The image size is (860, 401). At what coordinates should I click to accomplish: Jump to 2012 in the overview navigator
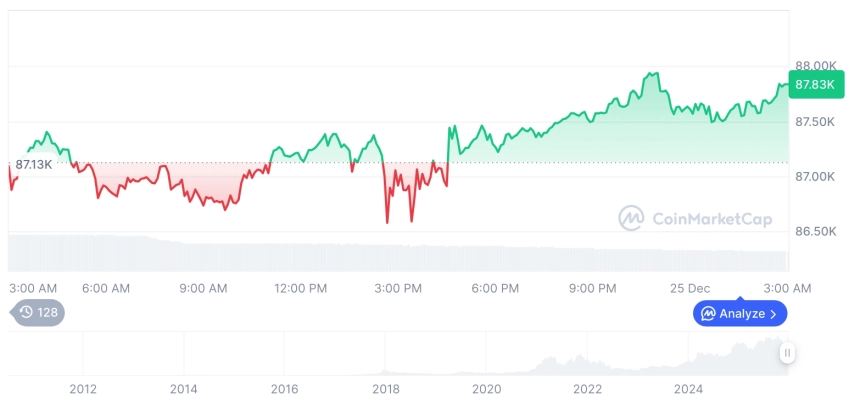pyautogui.click(x=82, y=388)
